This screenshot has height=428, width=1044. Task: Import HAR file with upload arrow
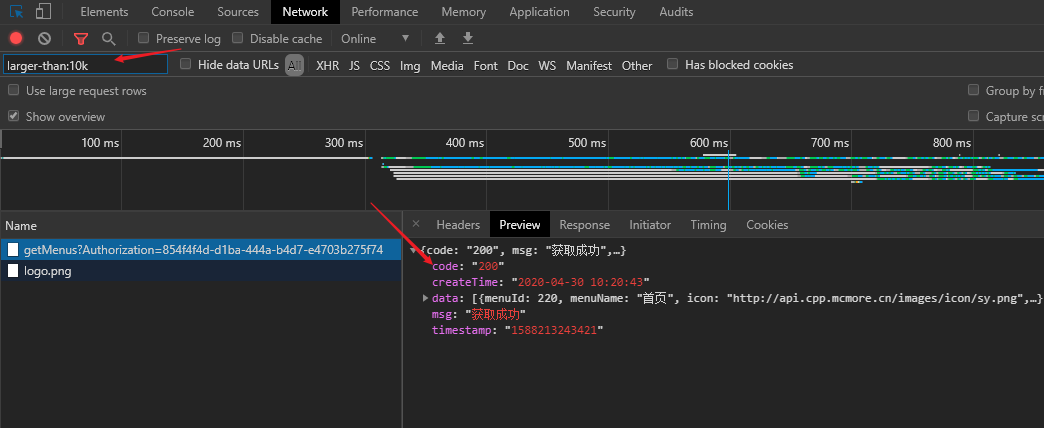click(x=439, y=39)
